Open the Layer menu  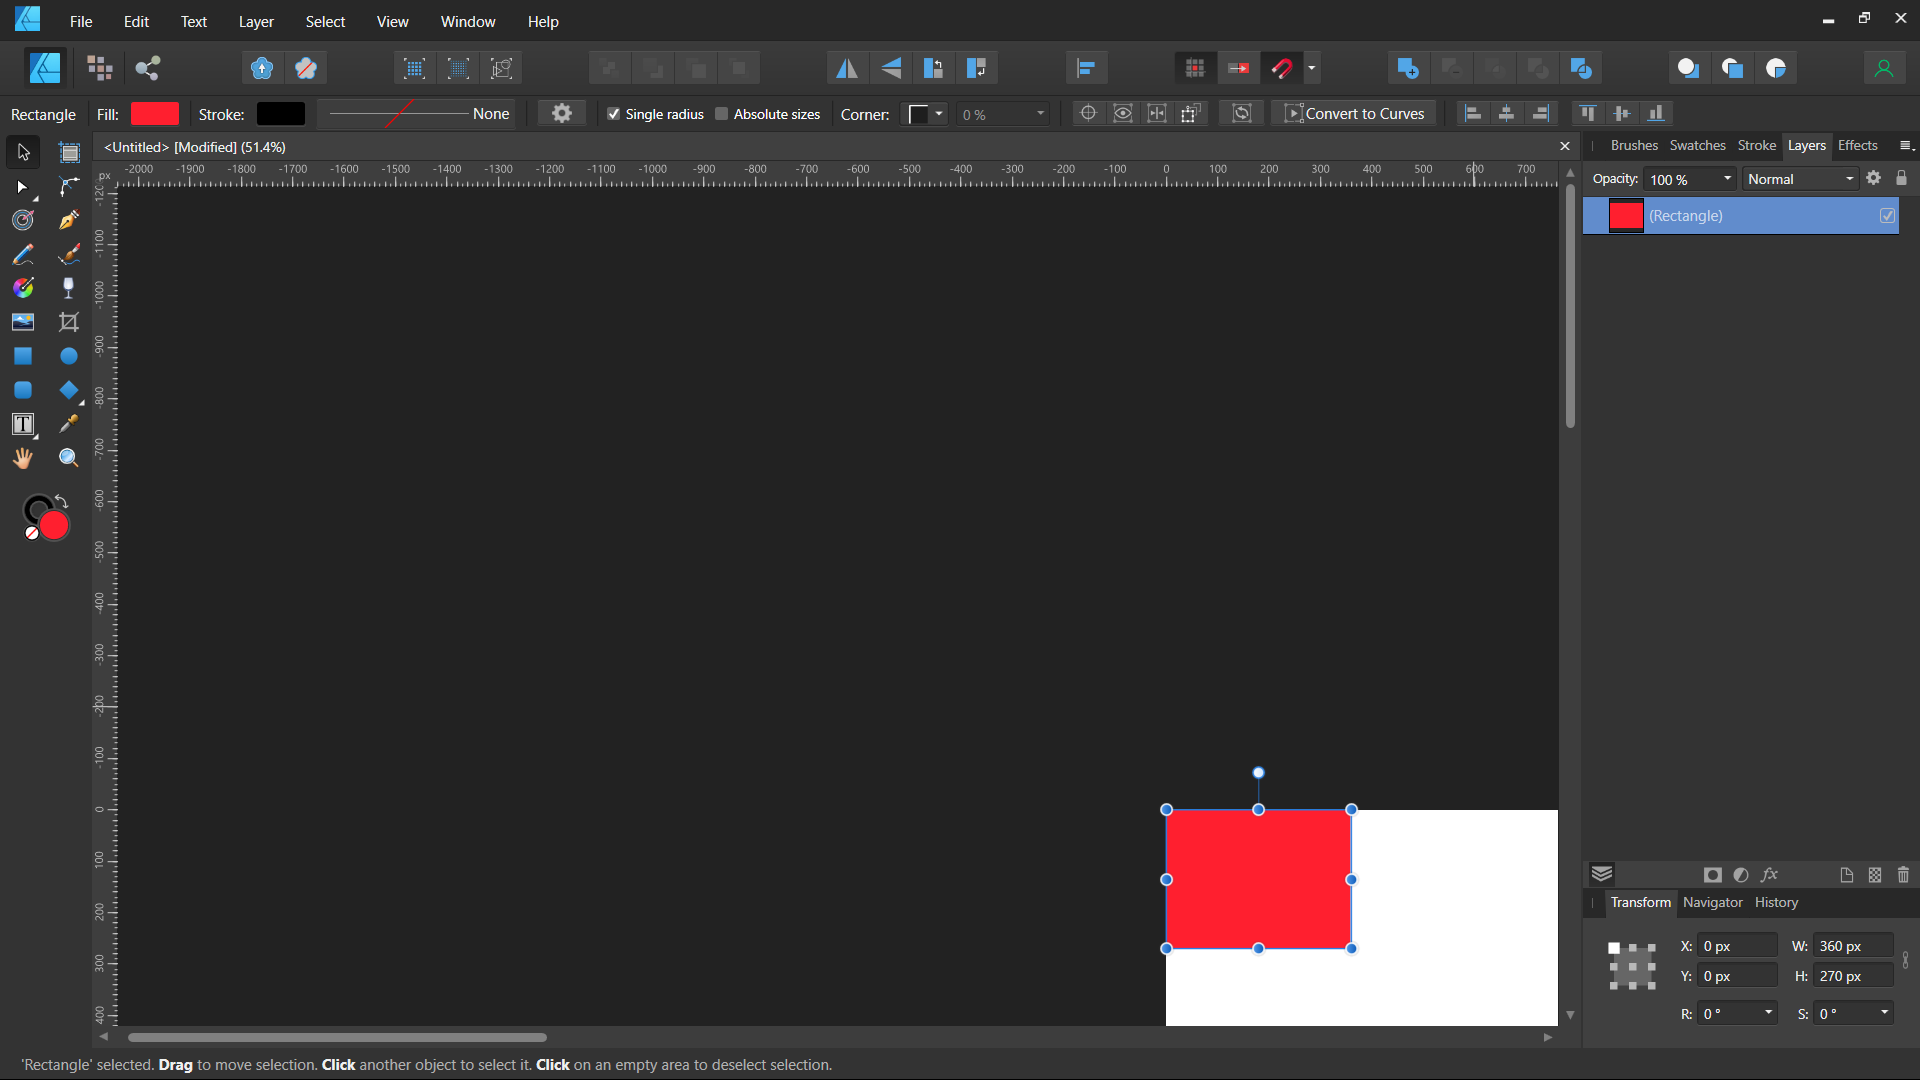[256, 21]
